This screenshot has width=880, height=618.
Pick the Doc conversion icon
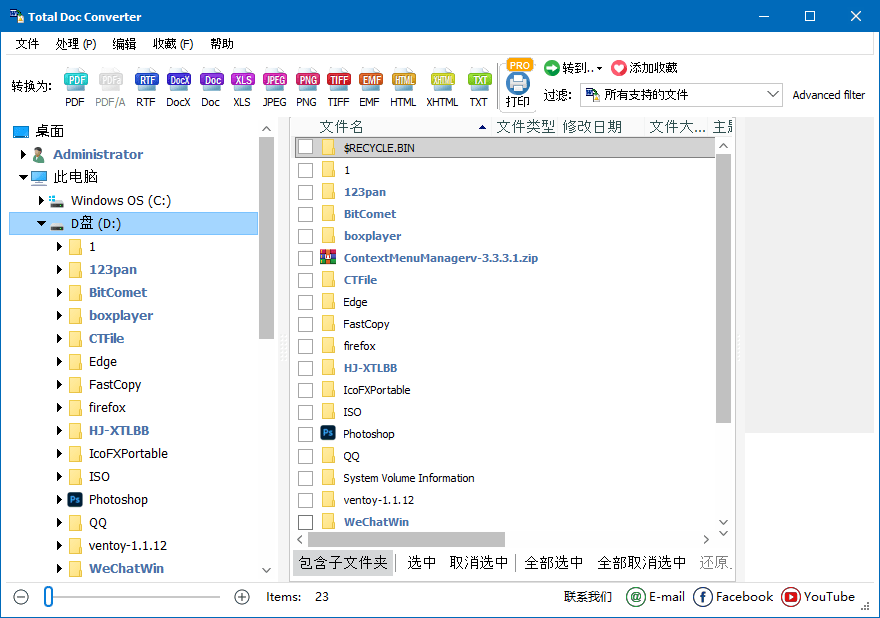[x=211, y=80]
